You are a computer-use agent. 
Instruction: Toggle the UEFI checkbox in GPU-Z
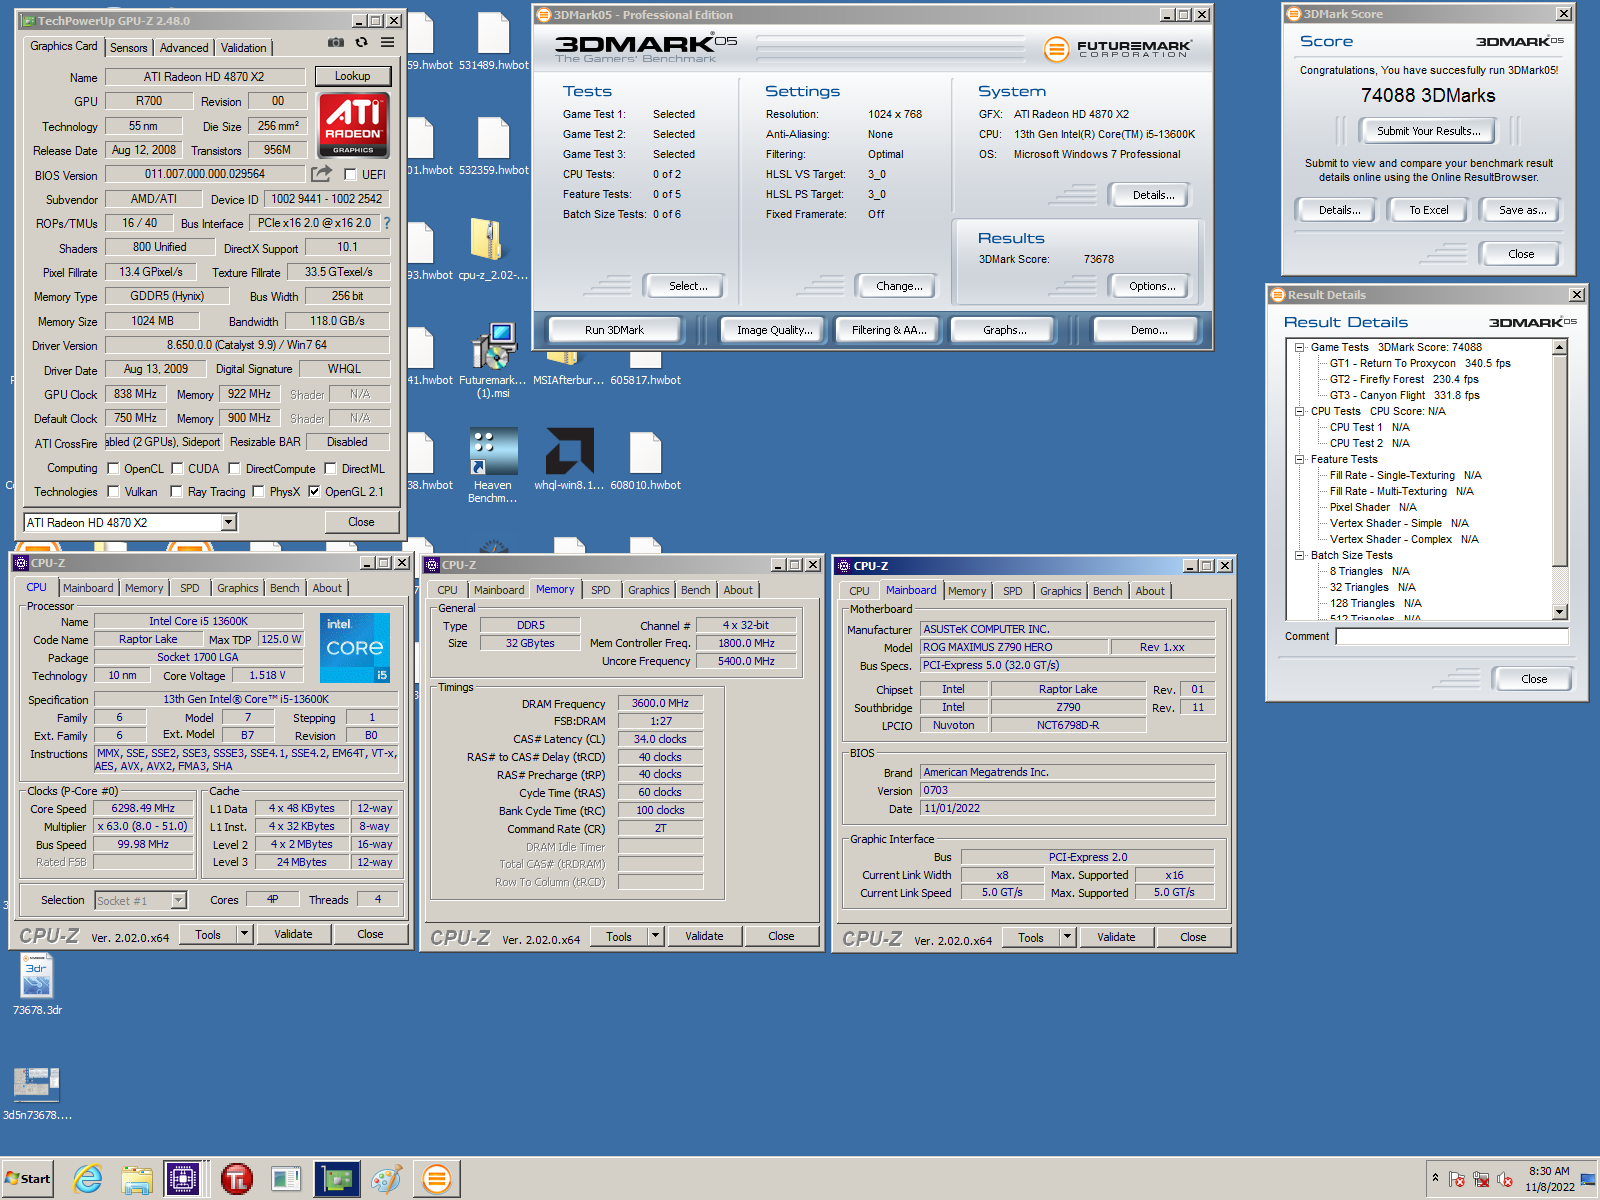(x=351, y=174)
